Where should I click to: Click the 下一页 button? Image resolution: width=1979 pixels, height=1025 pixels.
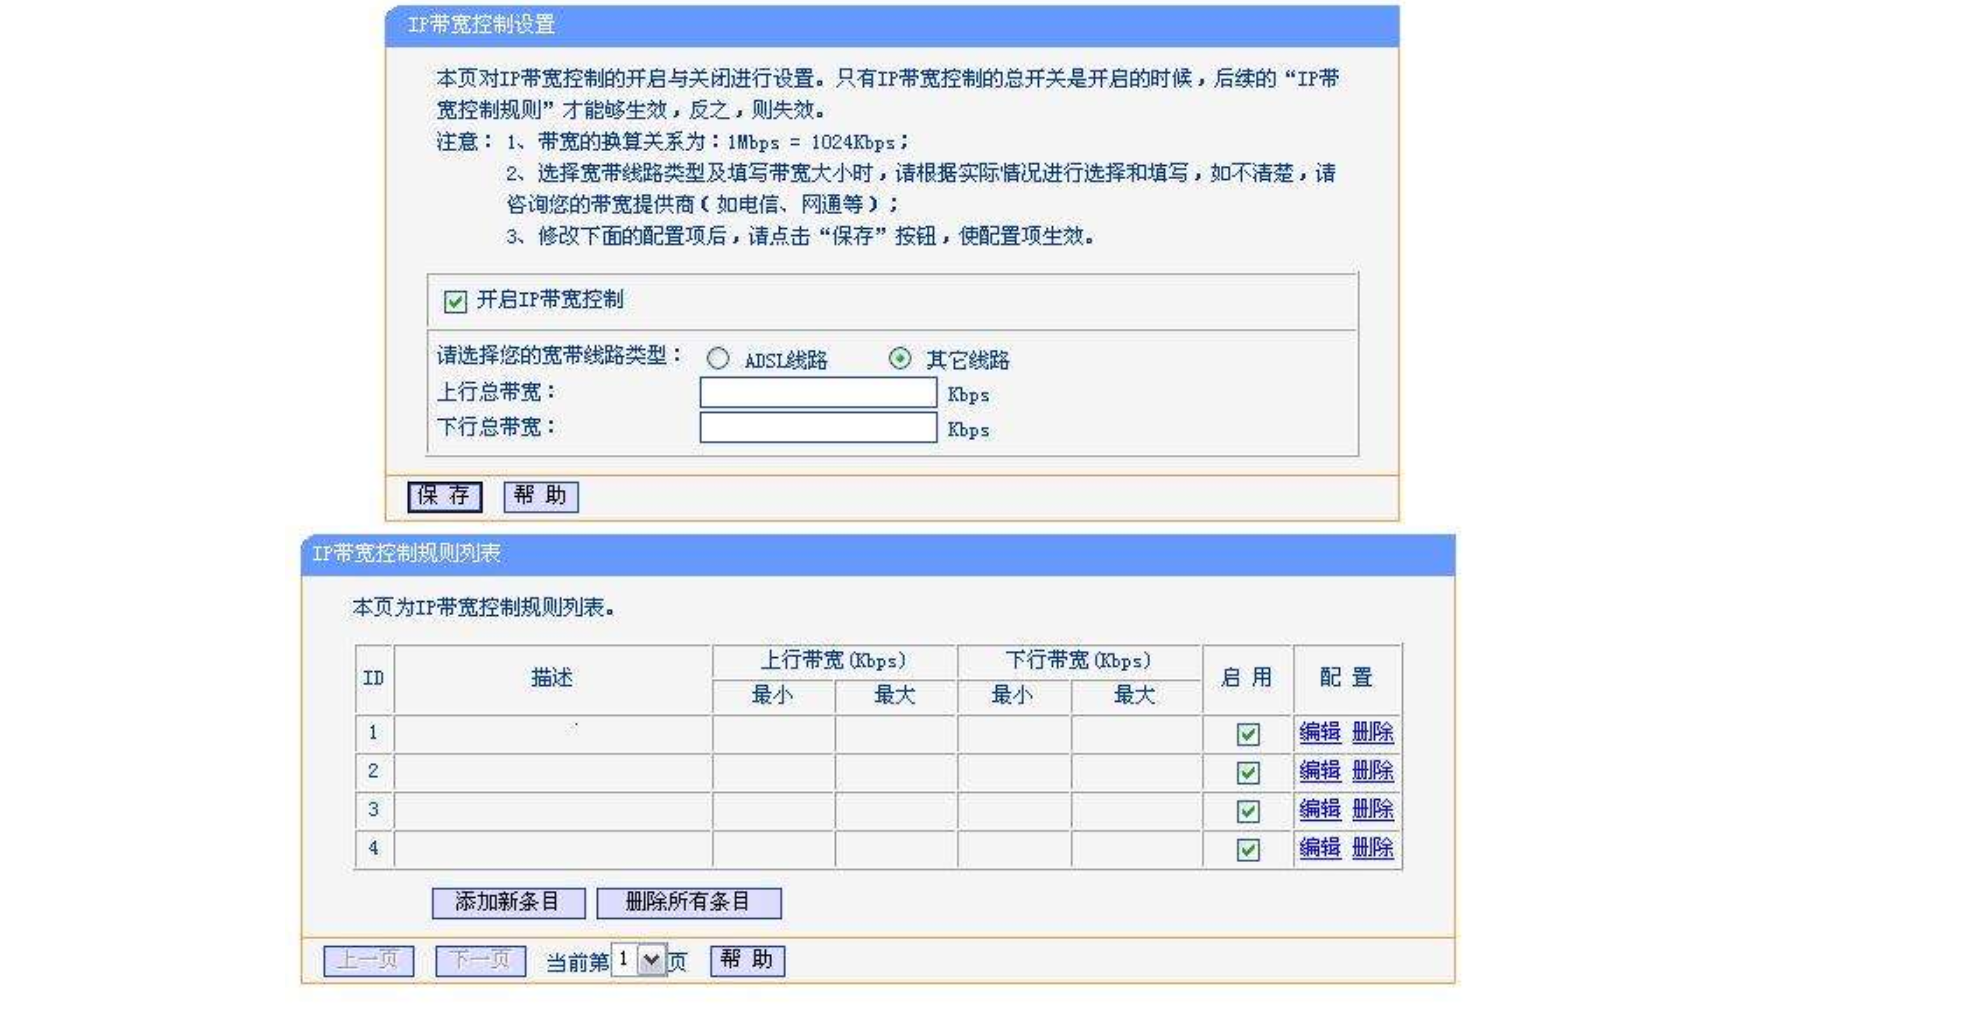480,961
